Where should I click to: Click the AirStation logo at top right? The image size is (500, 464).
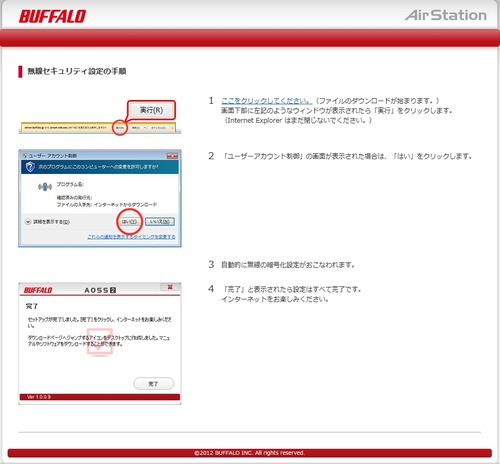[x=445, y=15]
